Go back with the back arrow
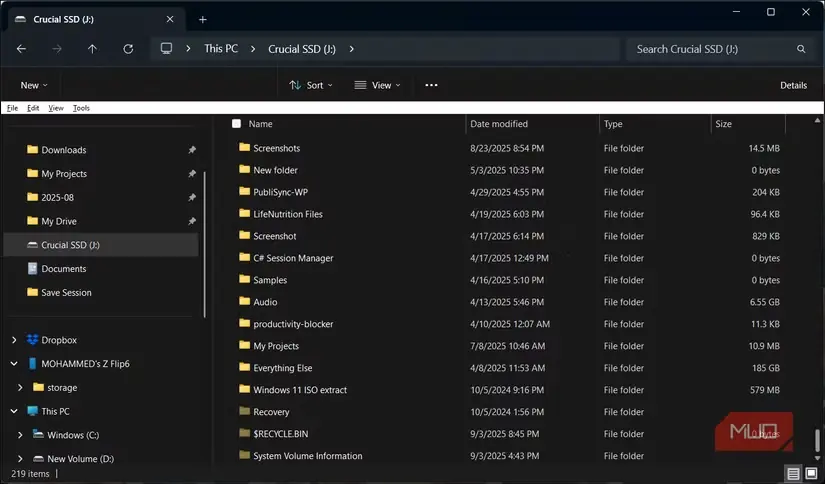Viewport: 825px width, 484px height. 22,49
